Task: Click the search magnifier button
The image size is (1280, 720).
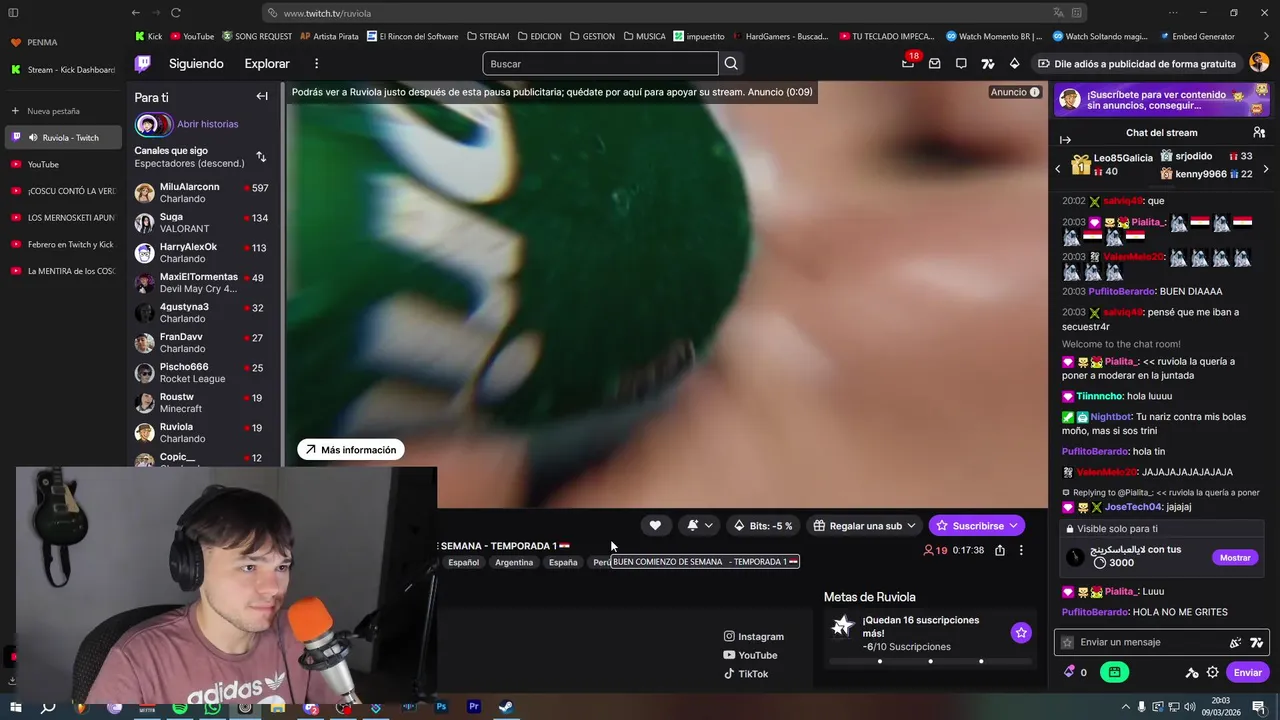Action: [x=731, y=63]
